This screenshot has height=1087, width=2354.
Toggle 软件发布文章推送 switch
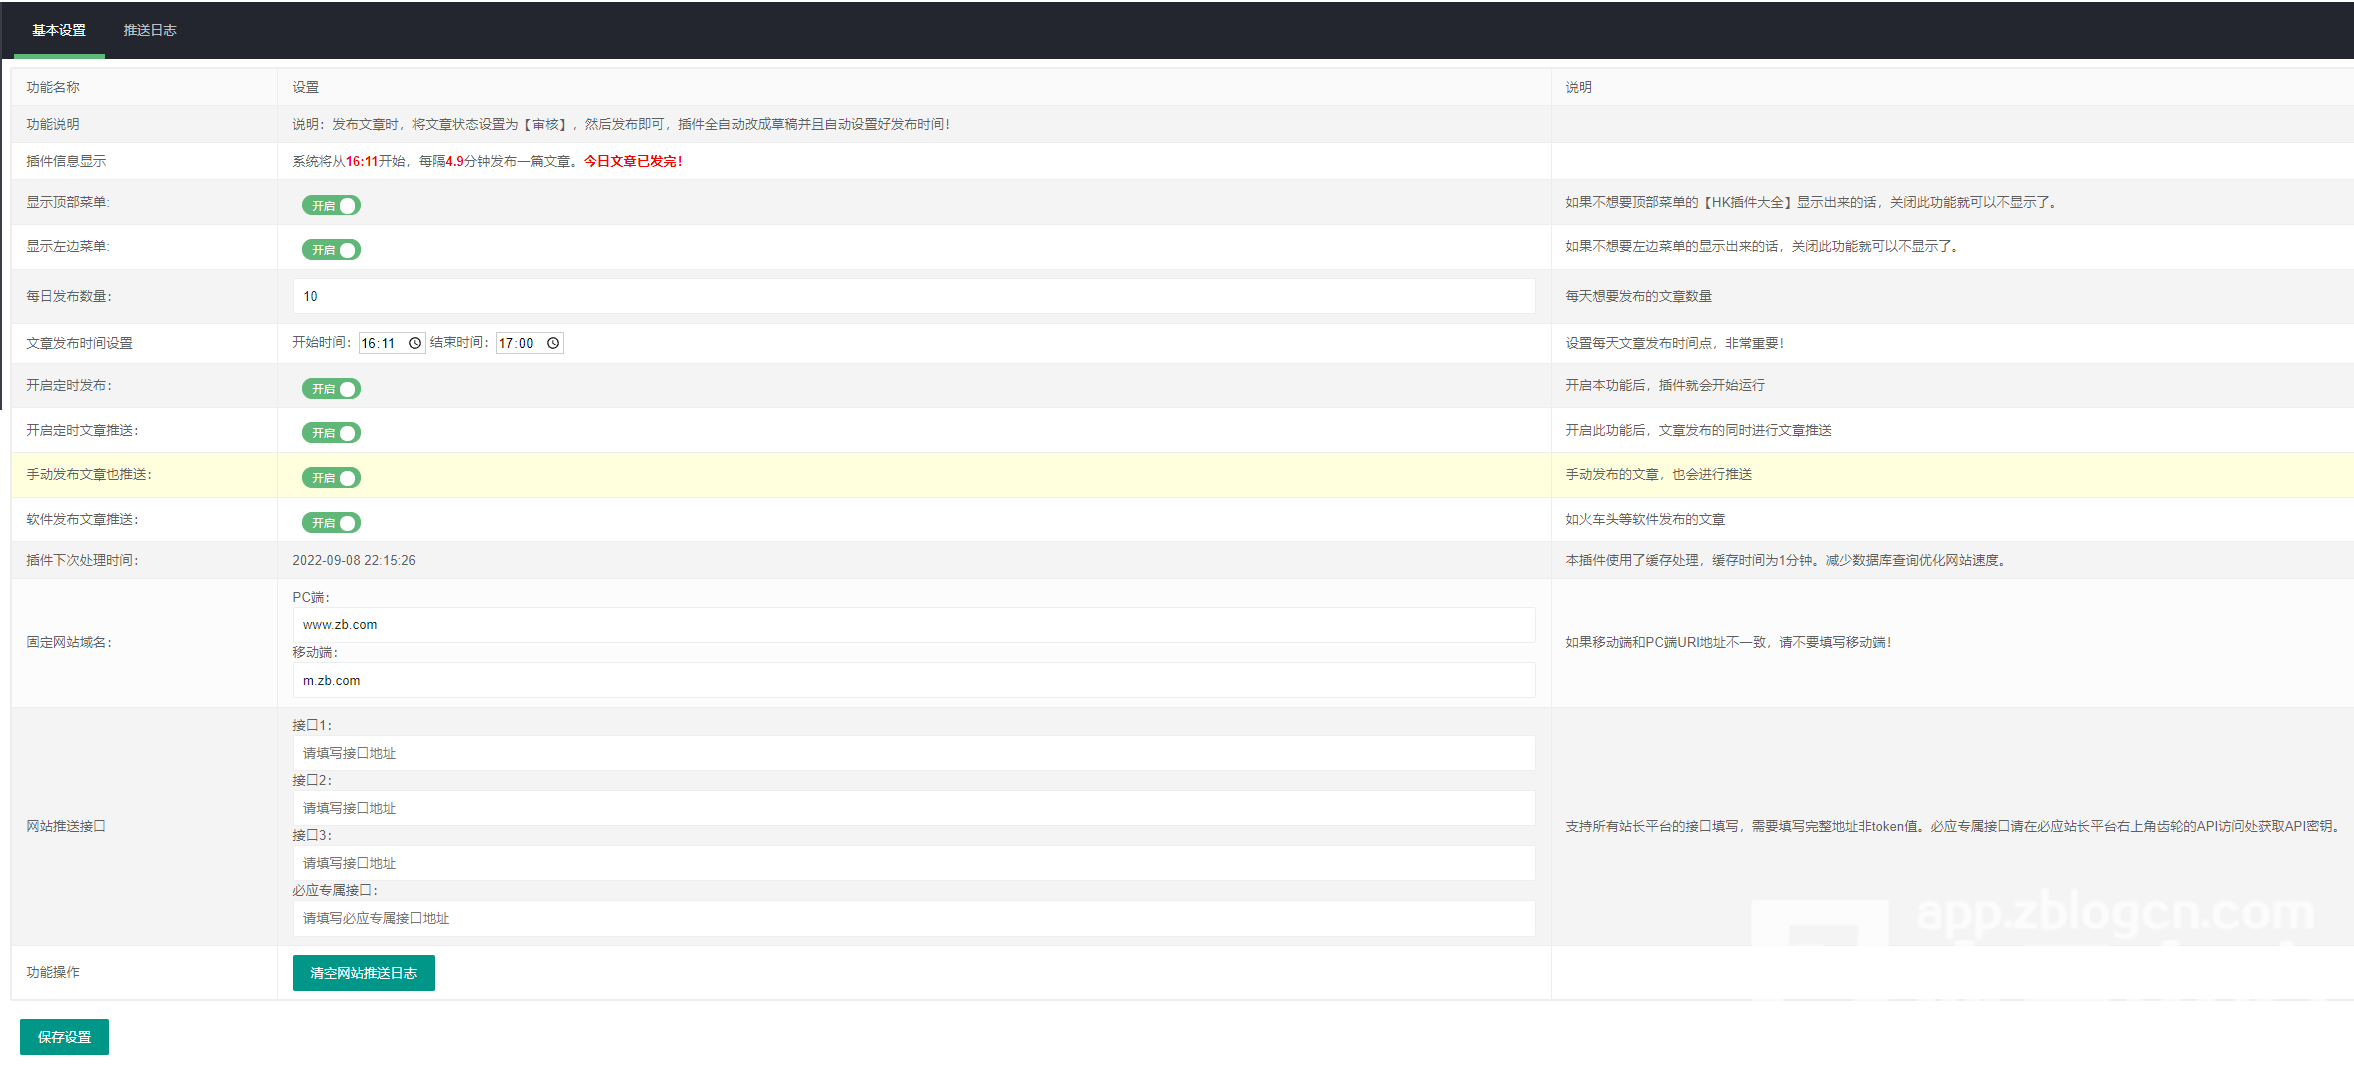[x=331, y=523]
